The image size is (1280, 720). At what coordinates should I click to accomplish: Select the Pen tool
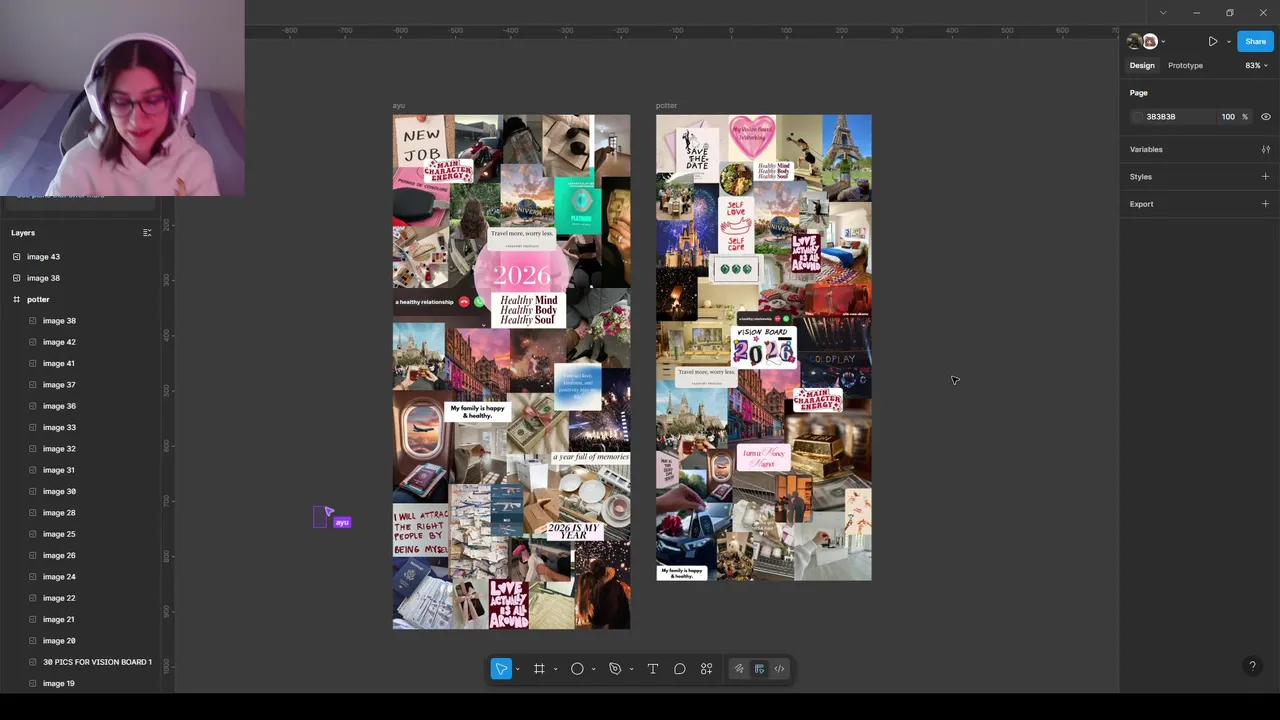point(615,669)
